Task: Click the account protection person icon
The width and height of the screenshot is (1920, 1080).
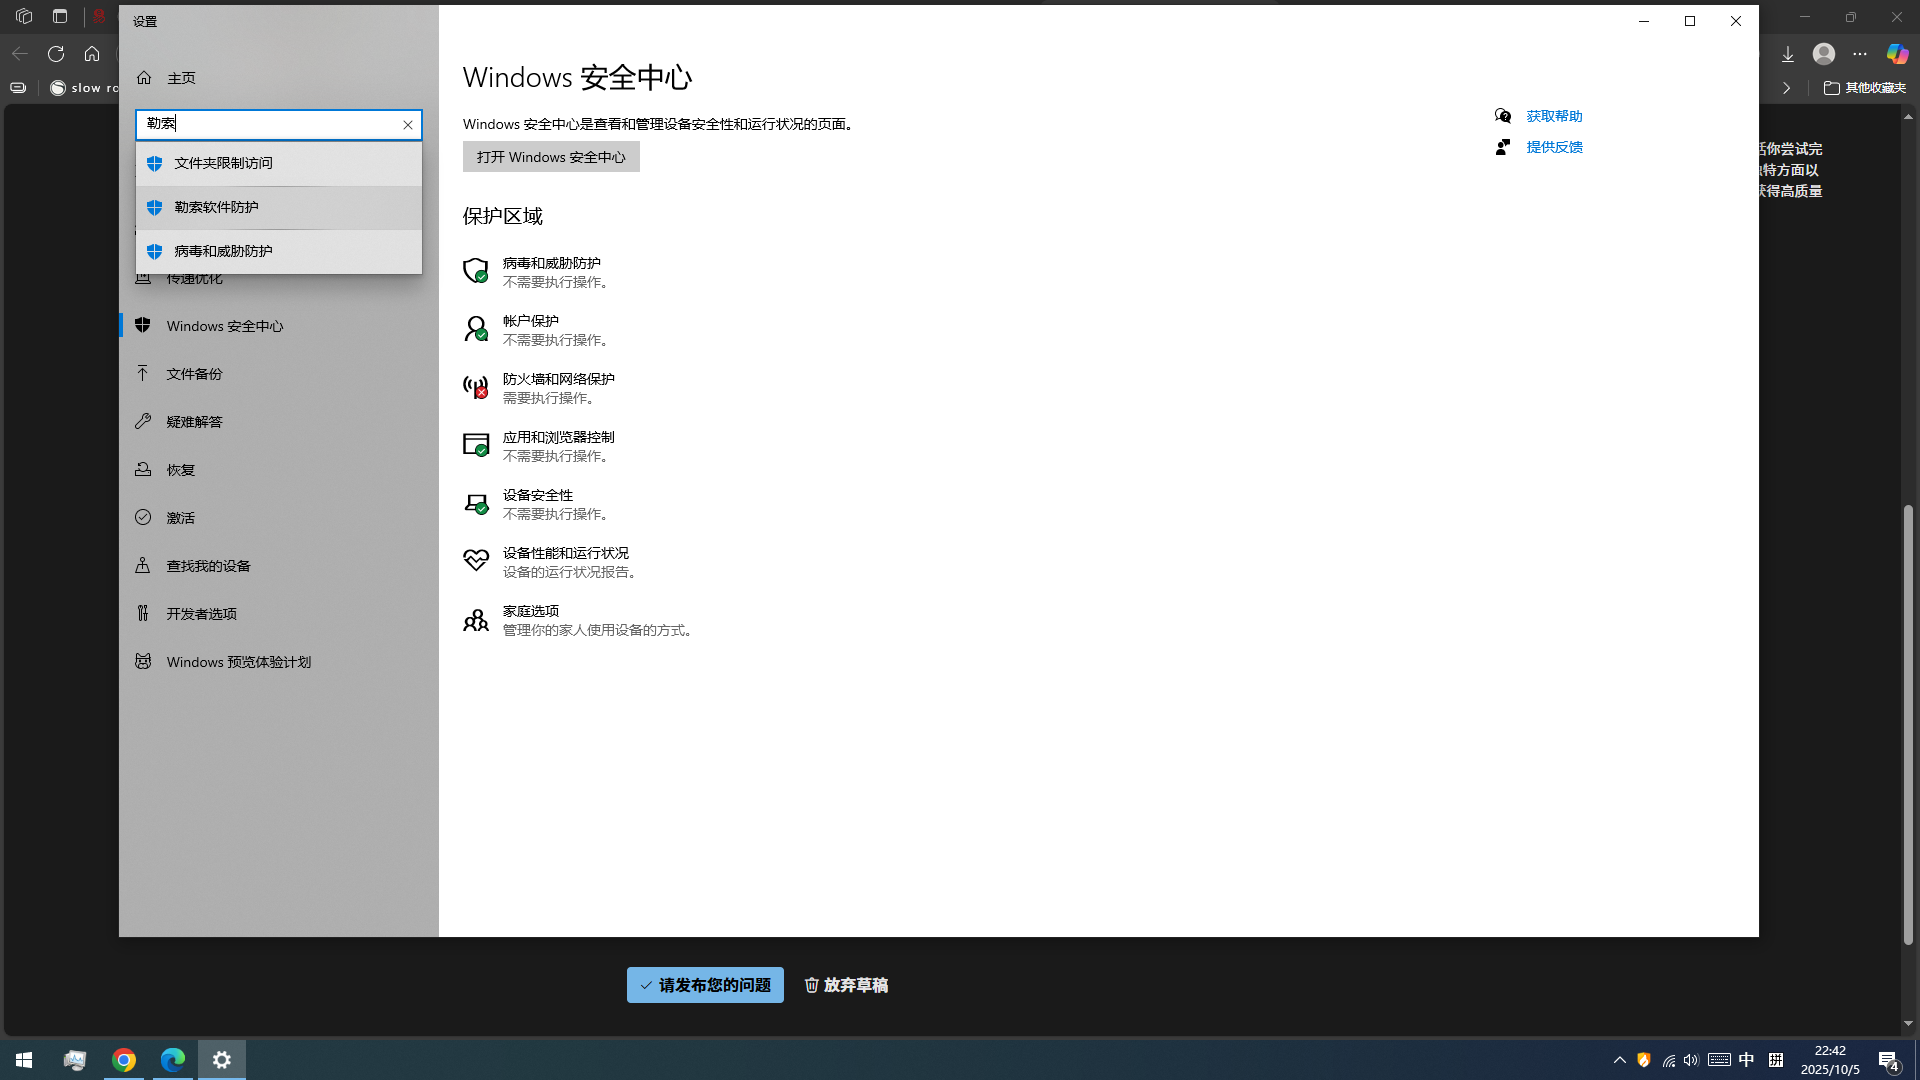Action: point(475,329)
